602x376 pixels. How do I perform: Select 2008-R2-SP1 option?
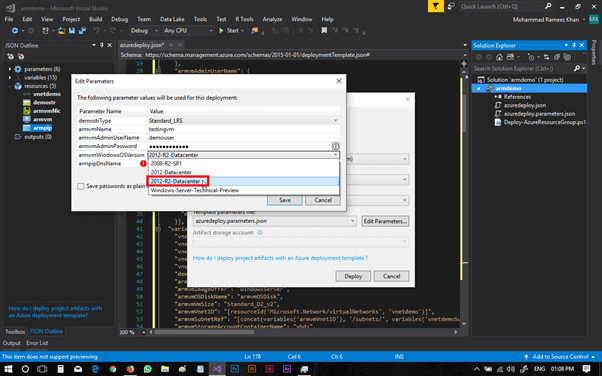(243, 164)
